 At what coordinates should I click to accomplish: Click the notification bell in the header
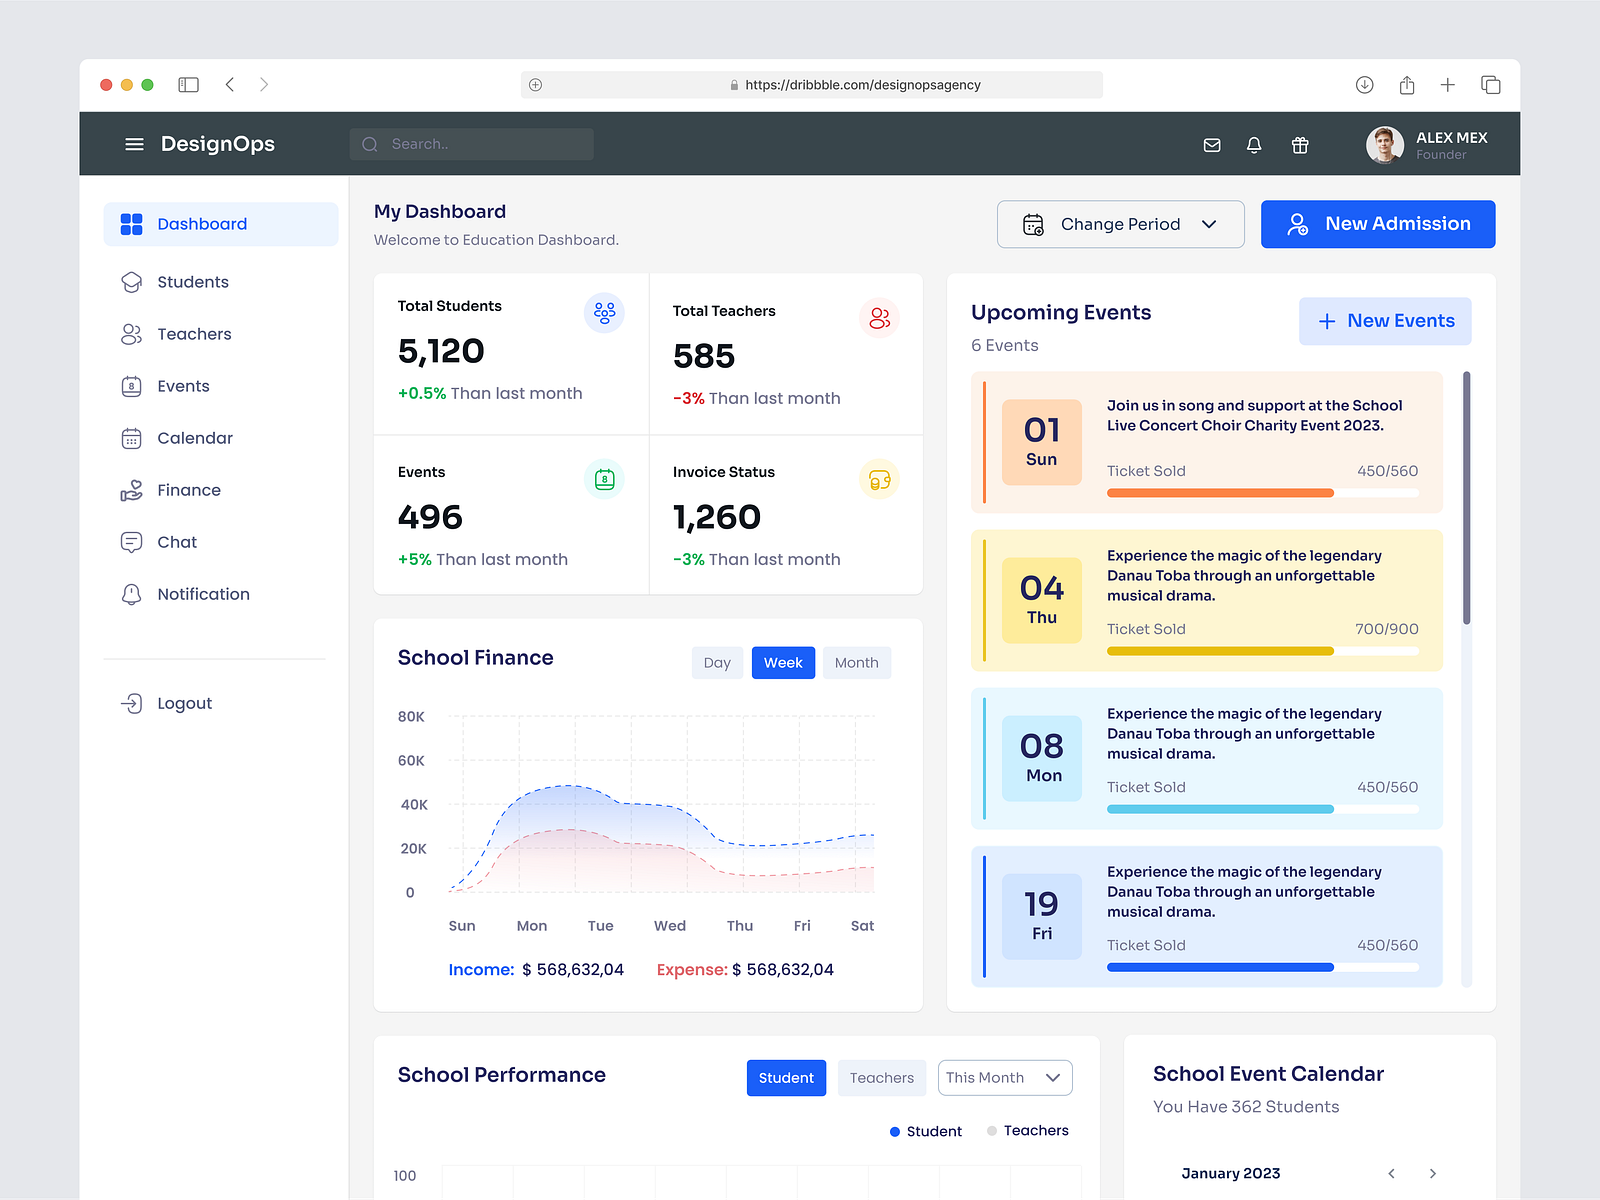point(1254,145)
